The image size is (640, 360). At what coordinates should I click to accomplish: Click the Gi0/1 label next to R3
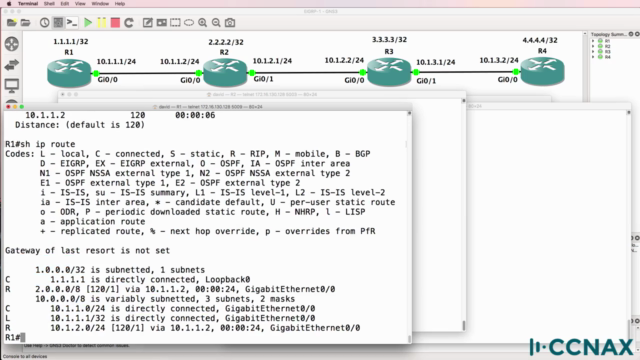426,81
